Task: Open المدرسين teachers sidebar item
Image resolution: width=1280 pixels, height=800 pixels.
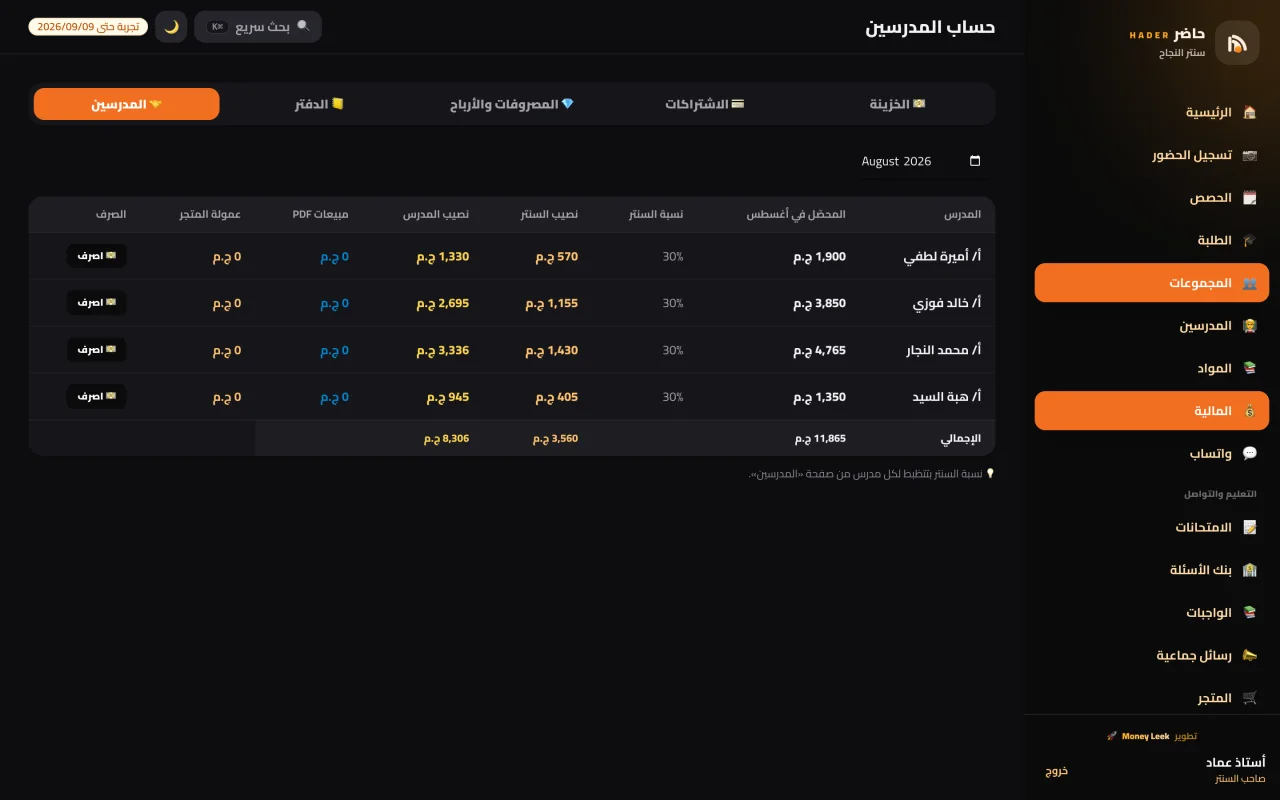Action: (x=1152, y=325)
